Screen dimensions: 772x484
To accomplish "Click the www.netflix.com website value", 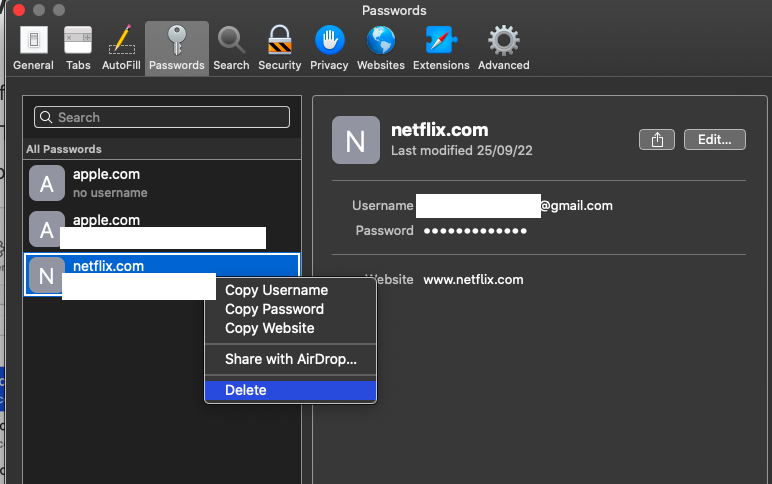I will point(473,280).
